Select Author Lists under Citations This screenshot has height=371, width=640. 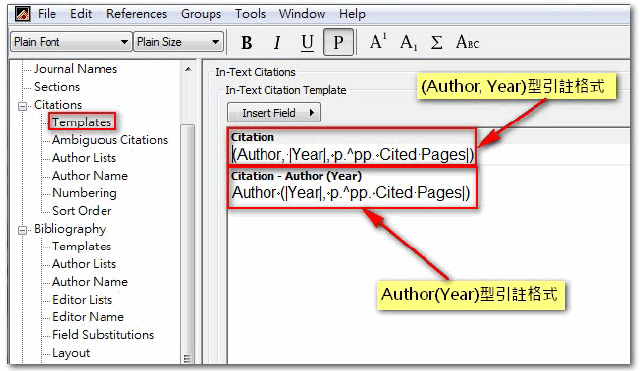tap(84, 158)
